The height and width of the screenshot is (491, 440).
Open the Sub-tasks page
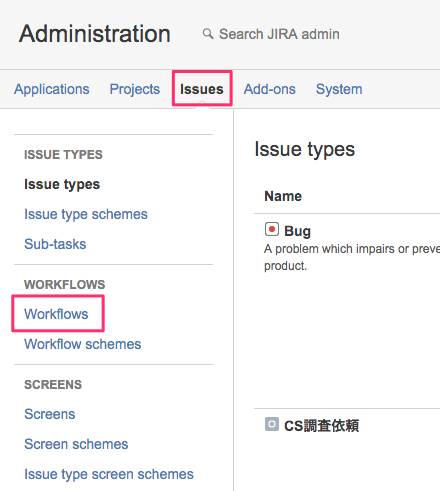point(55,244)
